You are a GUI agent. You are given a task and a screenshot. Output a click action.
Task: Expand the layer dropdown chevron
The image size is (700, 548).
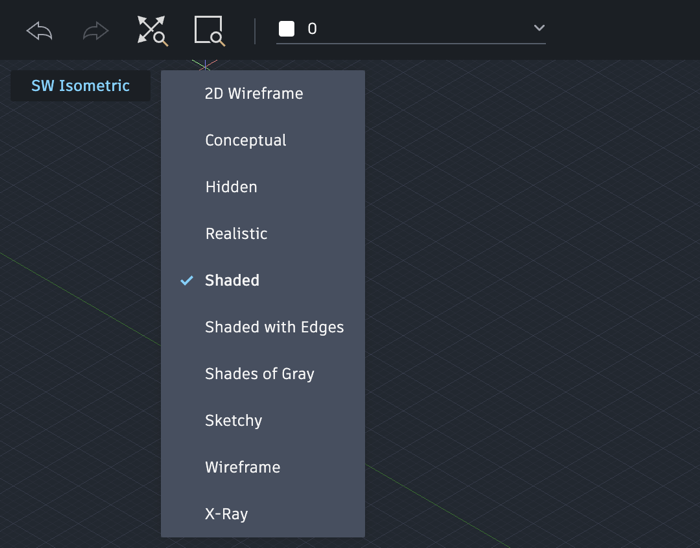(539, 29)
